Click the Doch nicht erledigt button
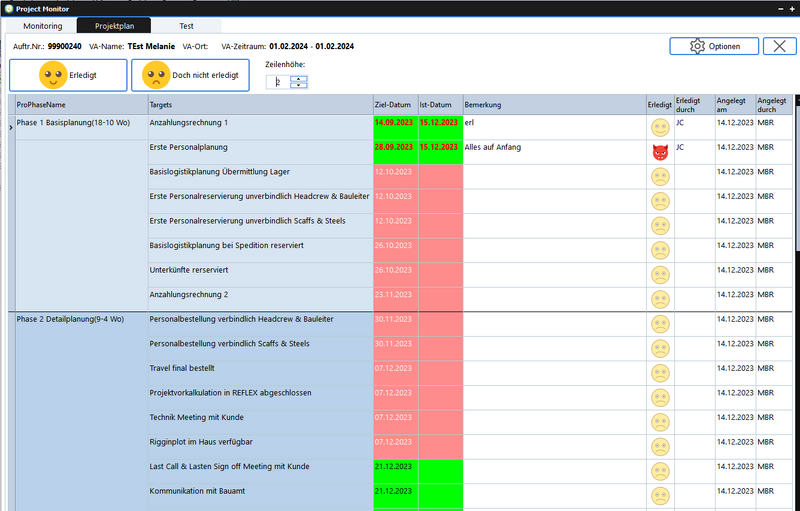This screenshot has height=511, width=800. [190, 75]
